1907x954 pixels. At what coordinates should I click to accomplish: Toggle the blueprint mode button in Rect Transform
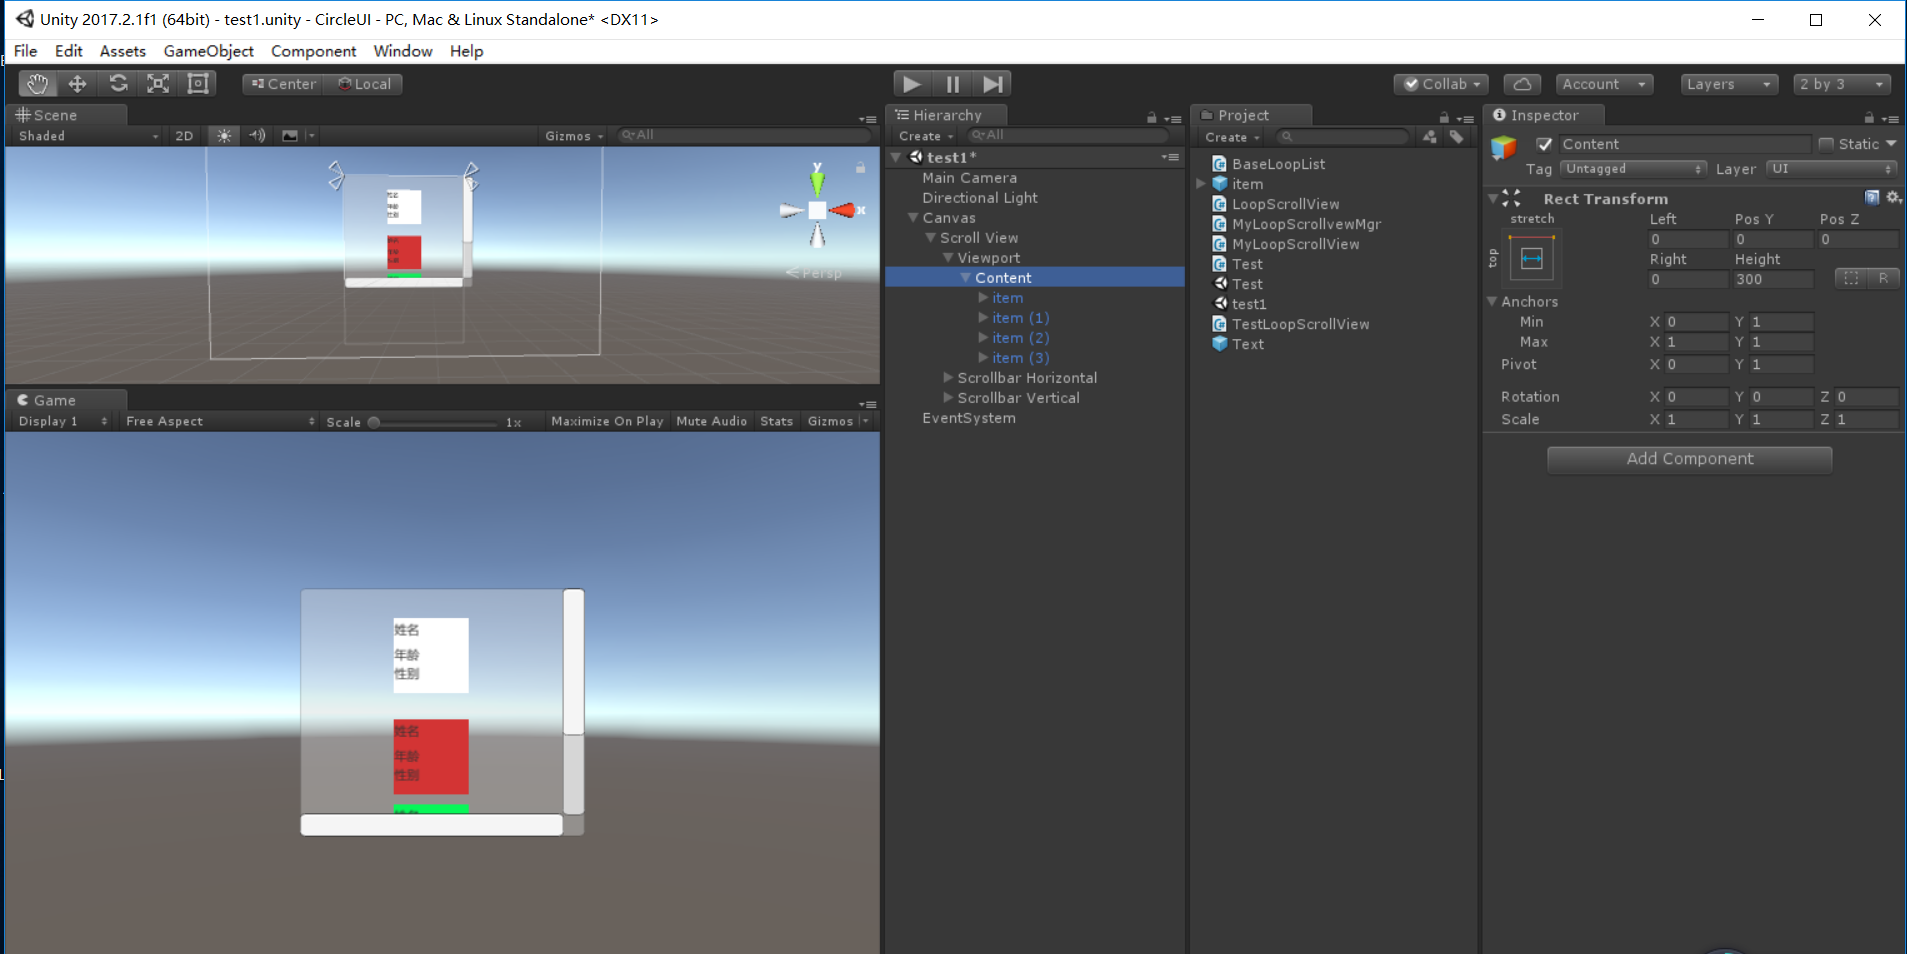(1851, 279)
